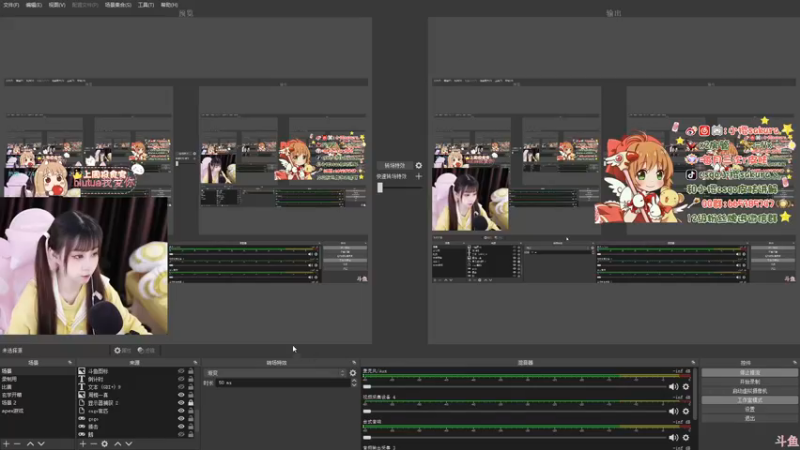Toggle the lock on gogo source
The image size is (800, 450).
click(x=191, y=418)
